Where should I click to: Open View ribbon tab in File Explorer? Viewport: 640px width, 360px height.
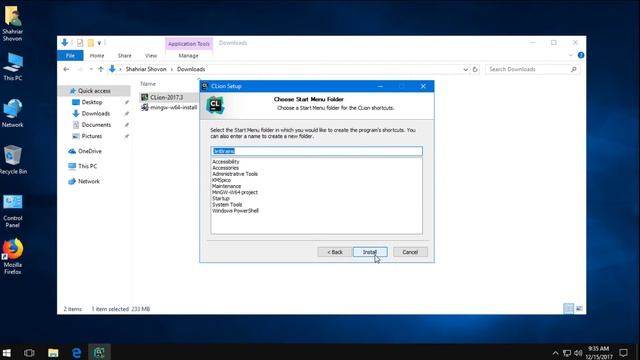(151, 56)
